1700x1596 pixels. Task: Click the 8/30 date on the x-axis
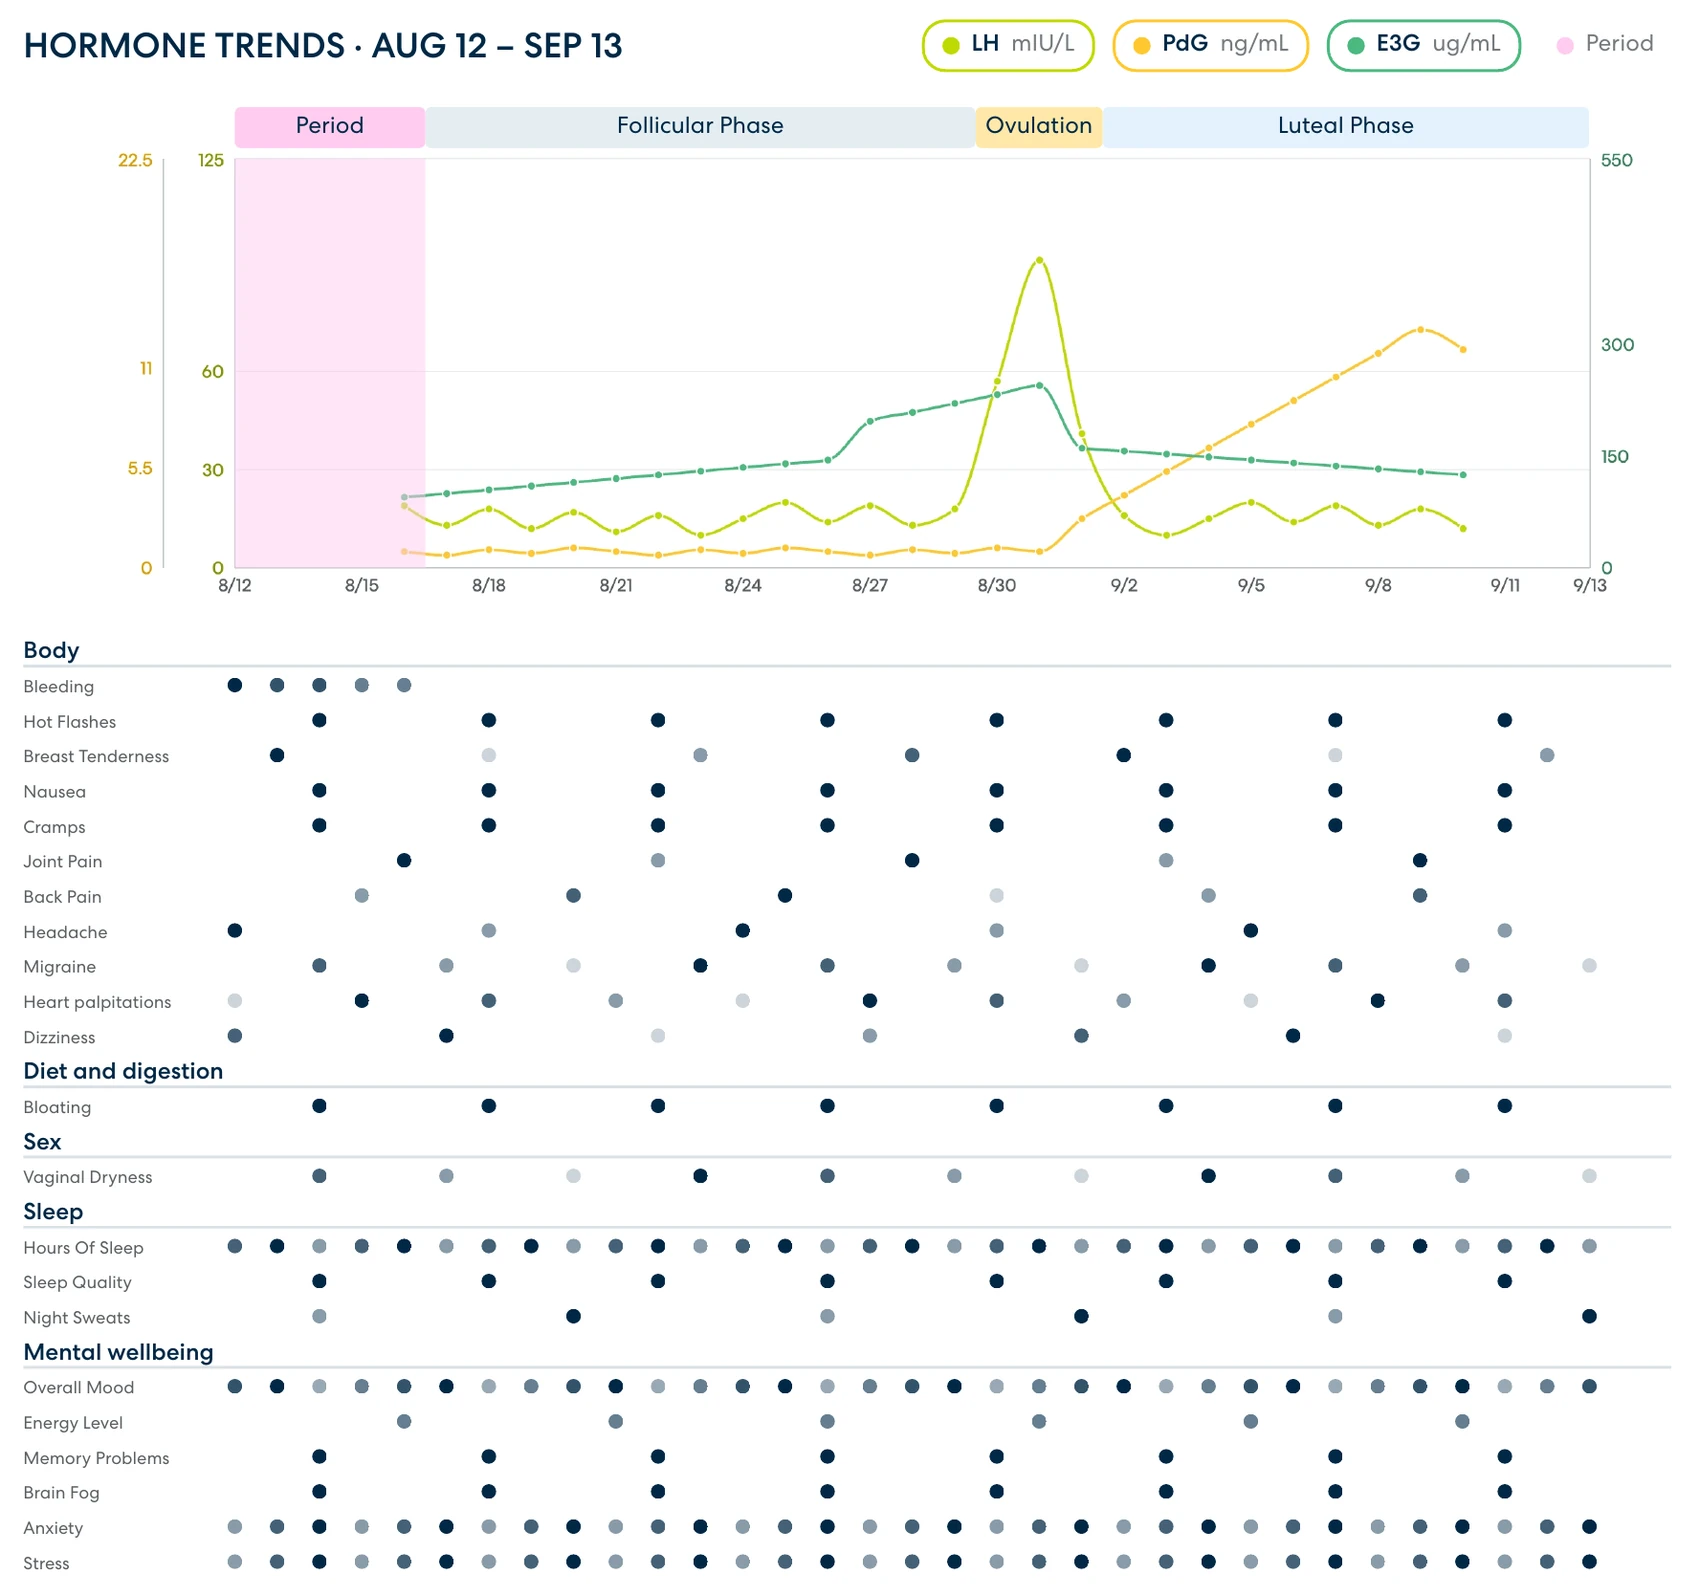click(997, 586)
